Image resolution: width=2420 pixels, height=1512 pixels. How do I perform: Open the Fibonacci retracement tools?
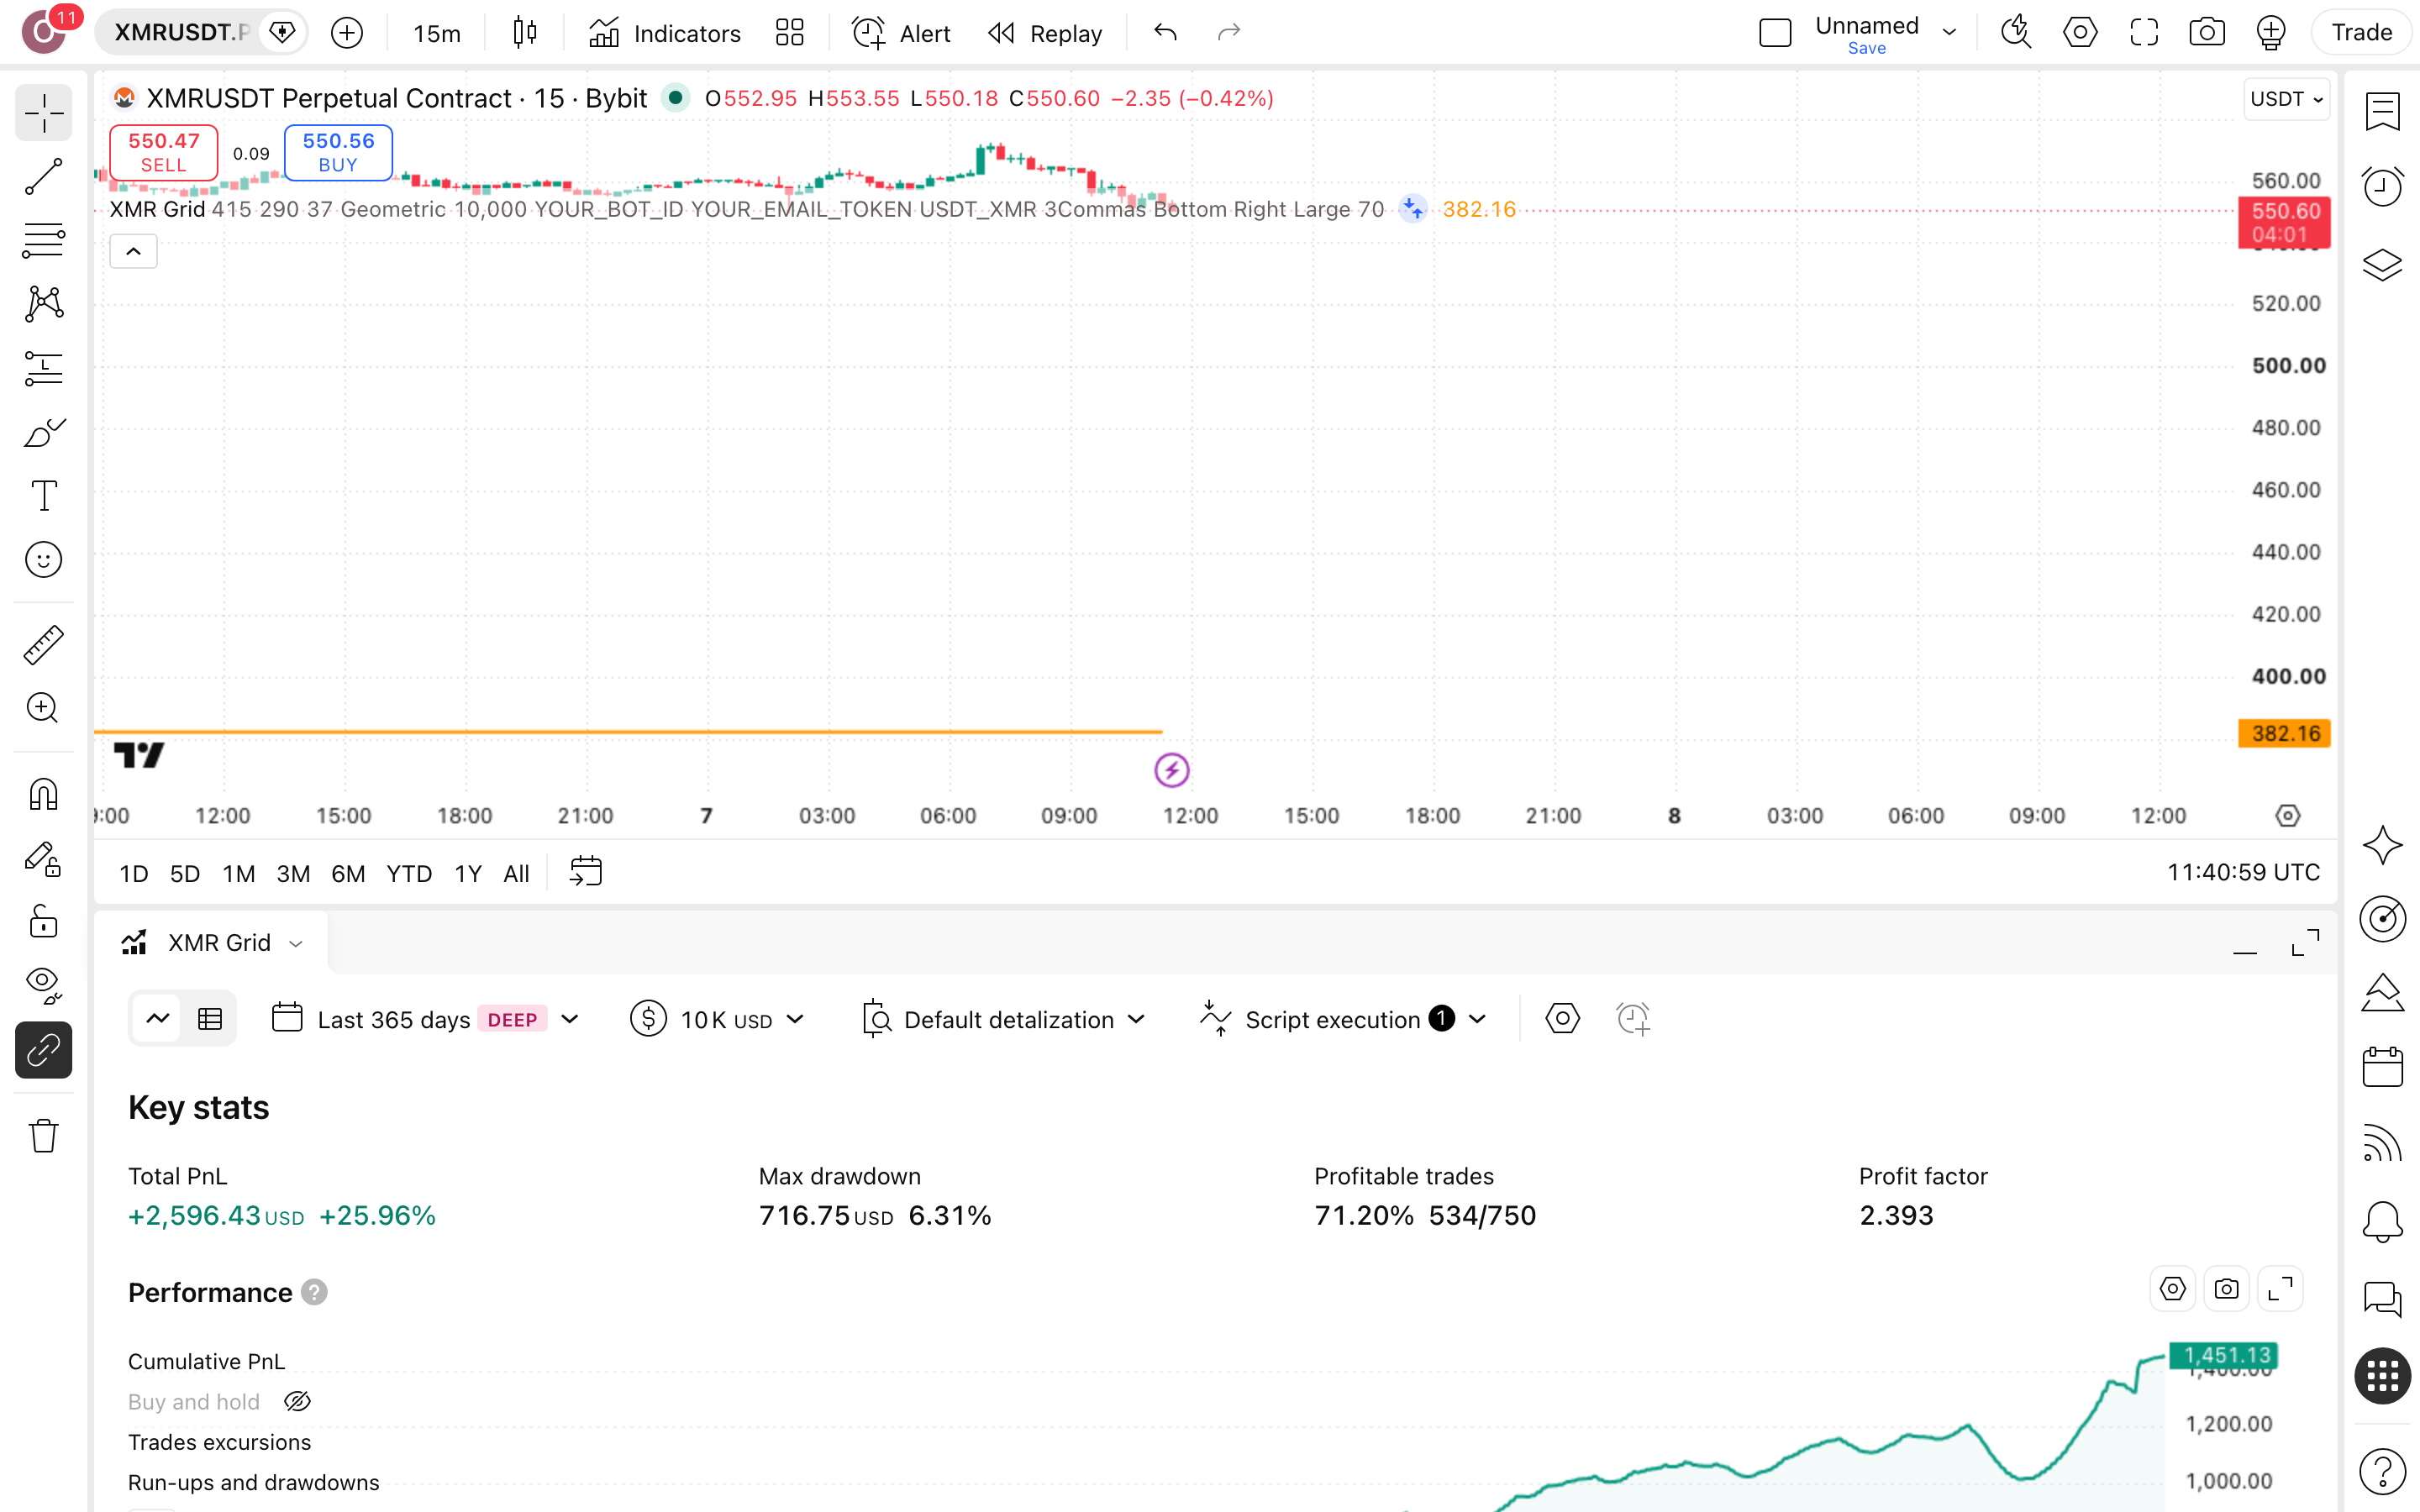[x=43, y=240]
